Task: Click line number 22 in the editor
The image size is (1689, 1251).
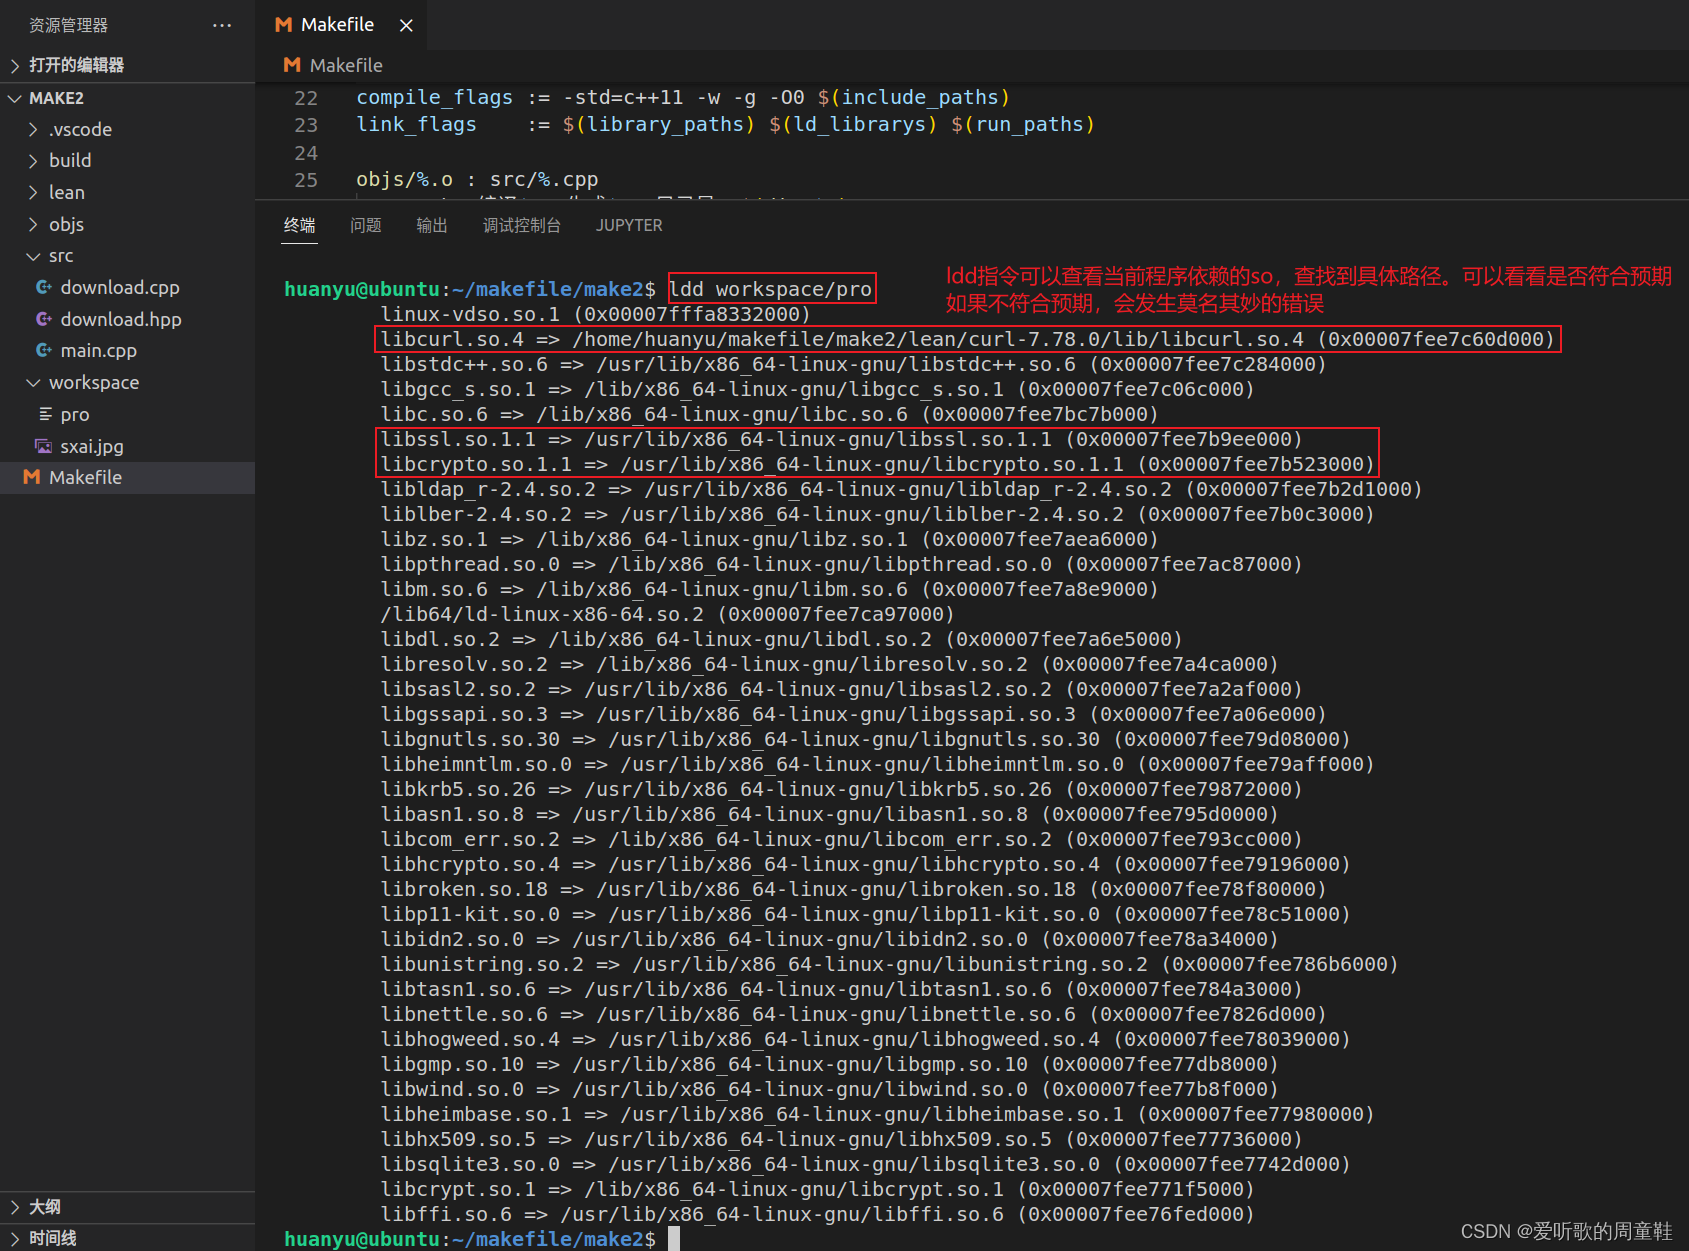Action: [306, 98]
